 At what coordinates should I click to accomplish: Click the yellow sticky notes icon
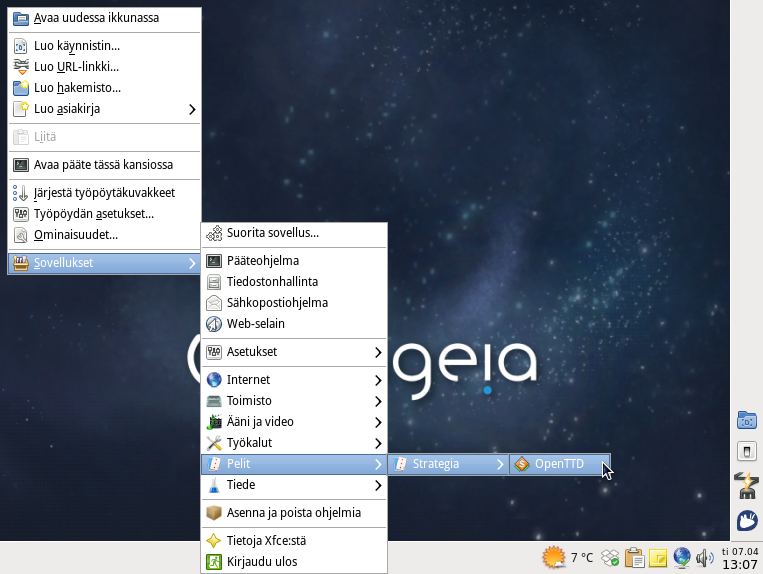(x=658, y=558)
